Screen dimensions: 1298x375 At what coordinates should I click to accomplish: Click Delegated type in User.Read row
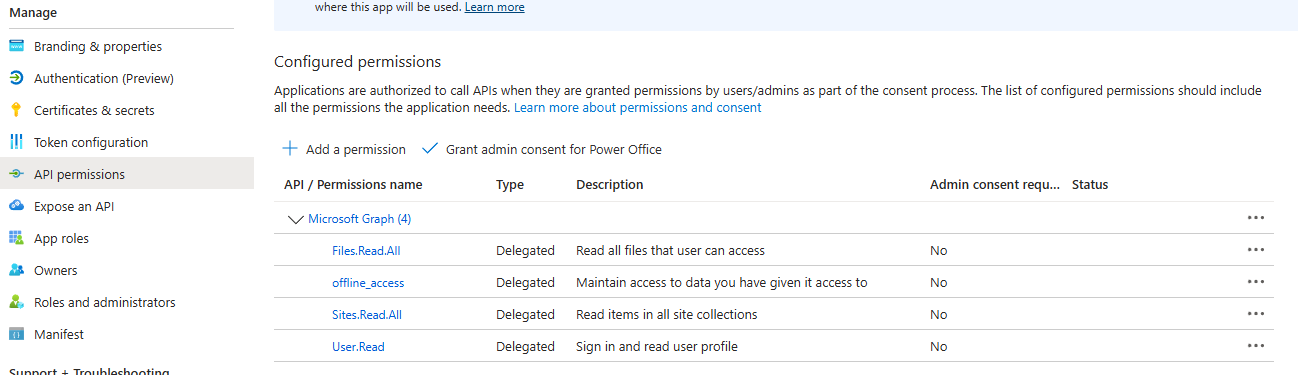(525, 346)
